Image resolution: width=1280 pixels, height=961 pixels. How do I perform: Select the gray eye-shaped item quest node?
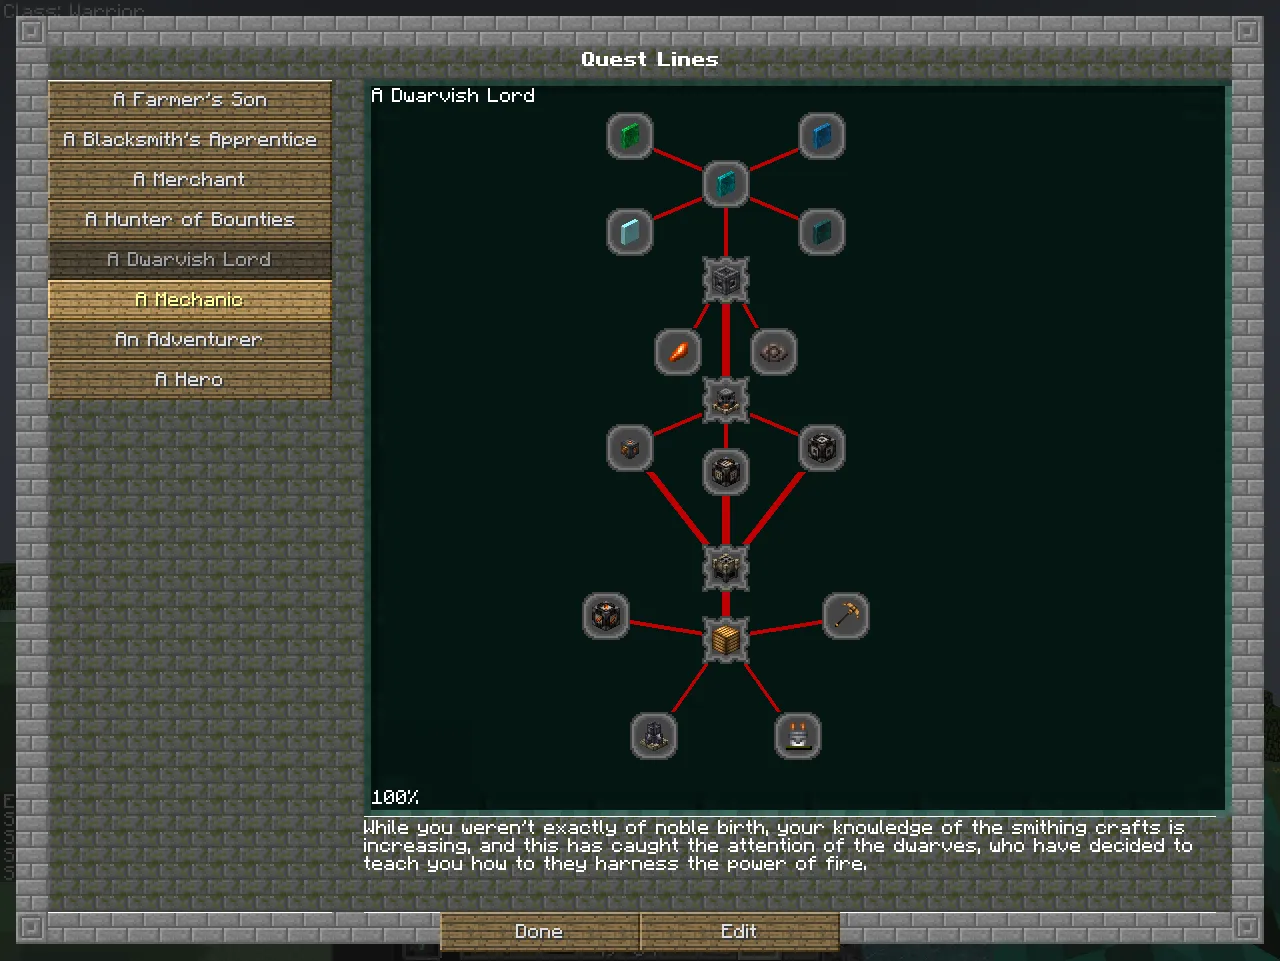[x=774, y=352]
